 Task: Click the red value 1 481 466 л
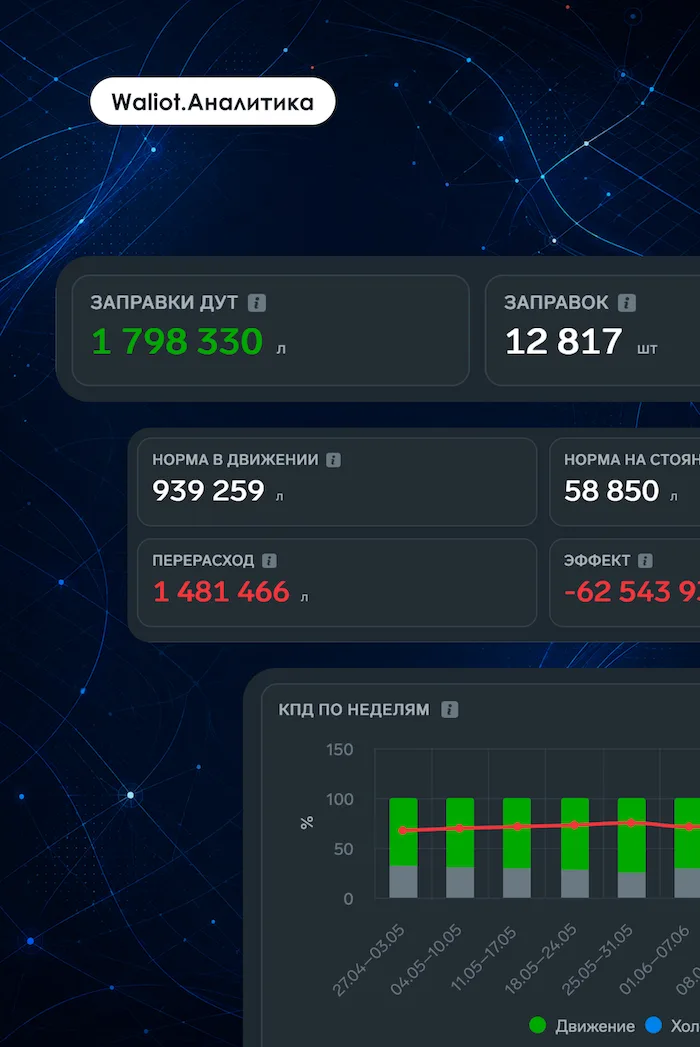[x=230, y=592]
